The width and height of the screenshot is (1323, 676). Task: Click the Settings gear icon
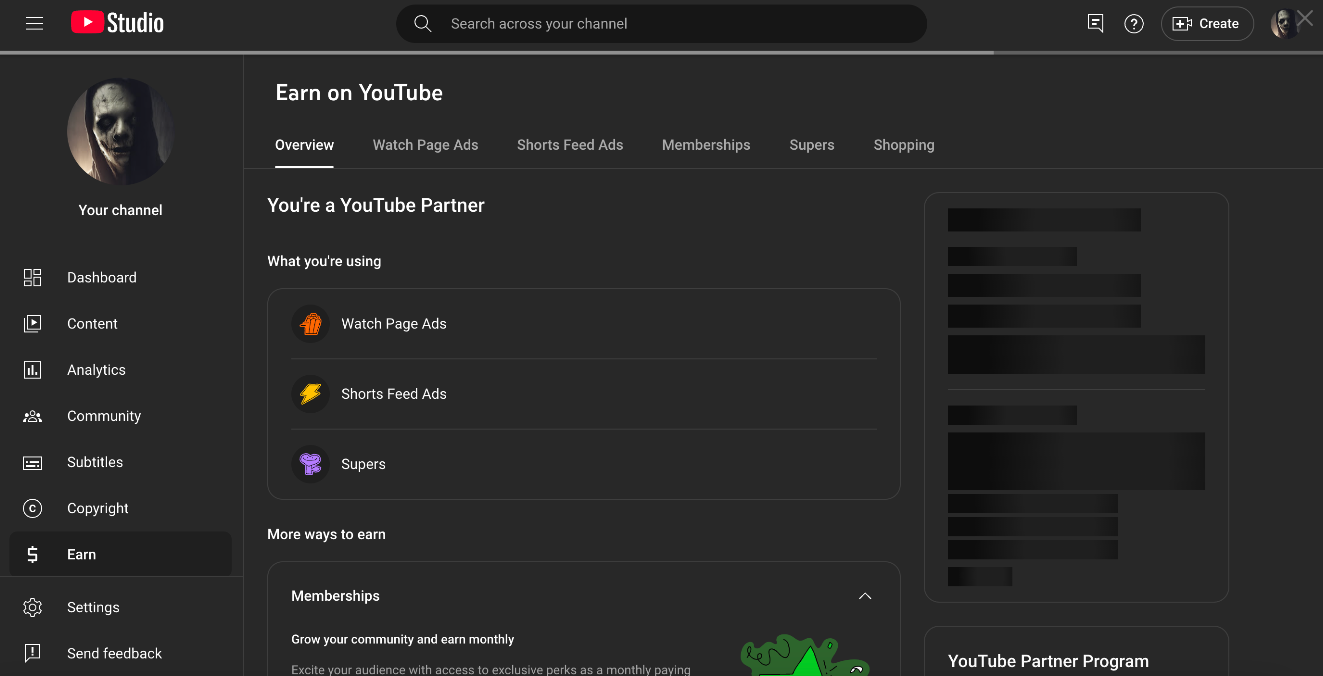[x=32, y=607]
